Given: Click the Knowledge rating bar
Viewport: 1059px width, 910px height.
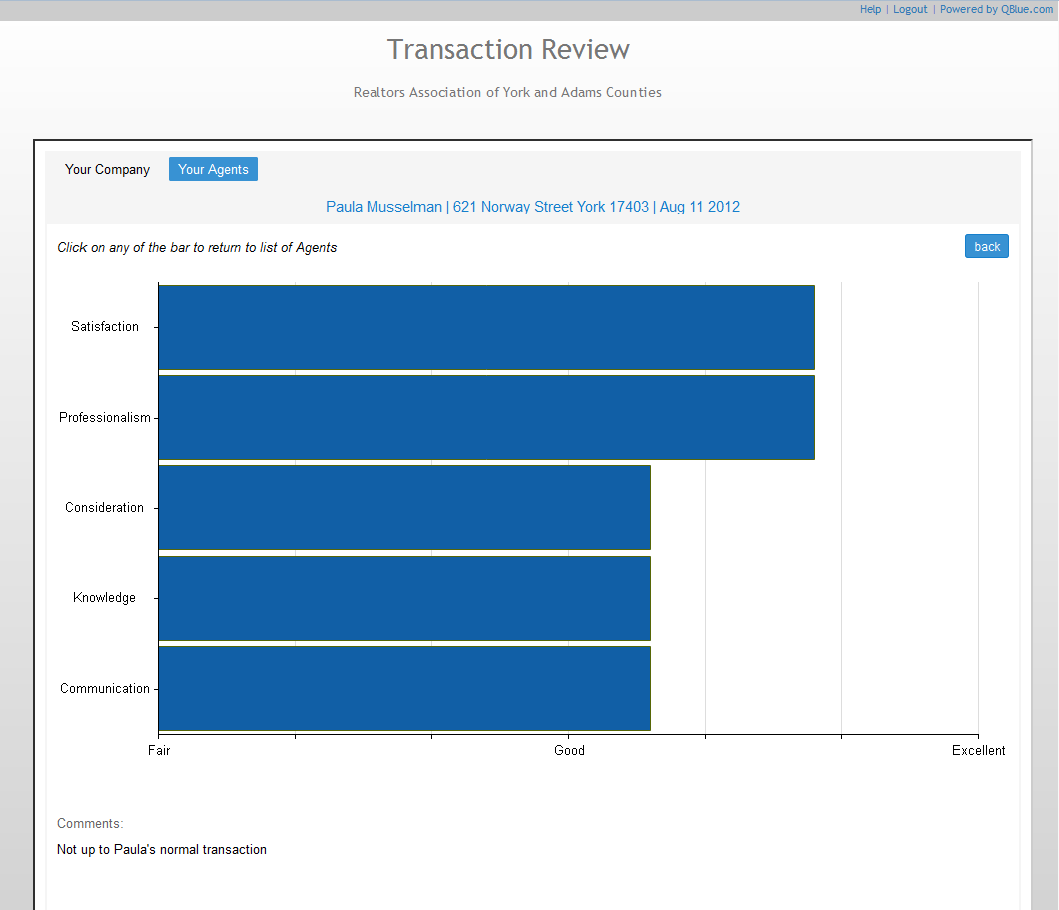Looking at the screenshot, I should click(x=404, y=598).
